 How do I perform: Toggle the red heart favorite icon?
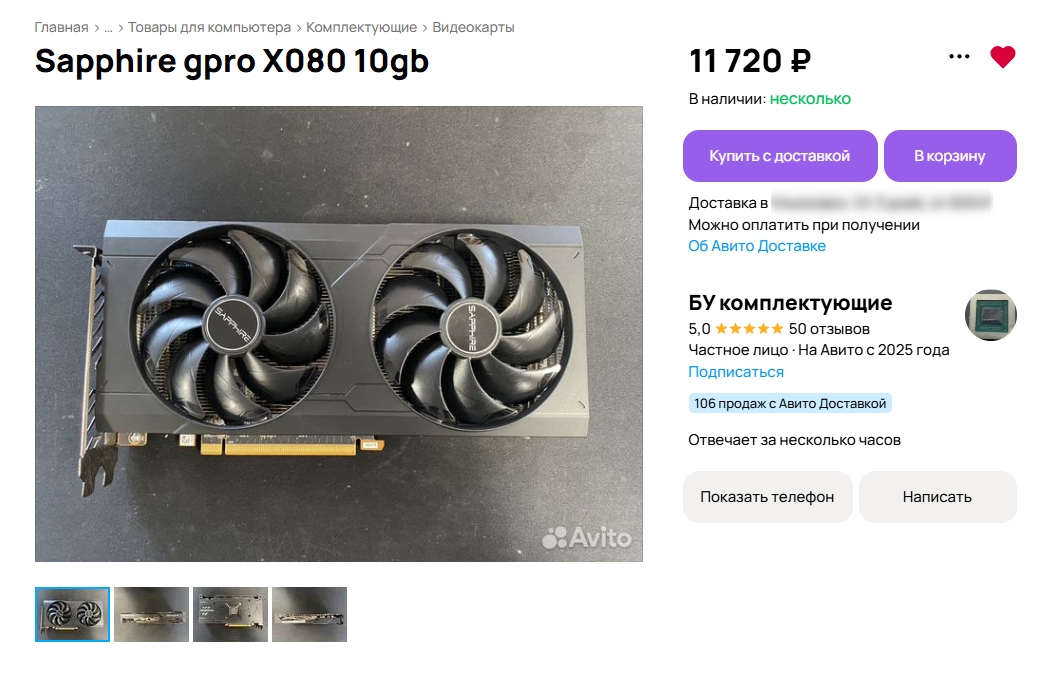(1002, 57)
